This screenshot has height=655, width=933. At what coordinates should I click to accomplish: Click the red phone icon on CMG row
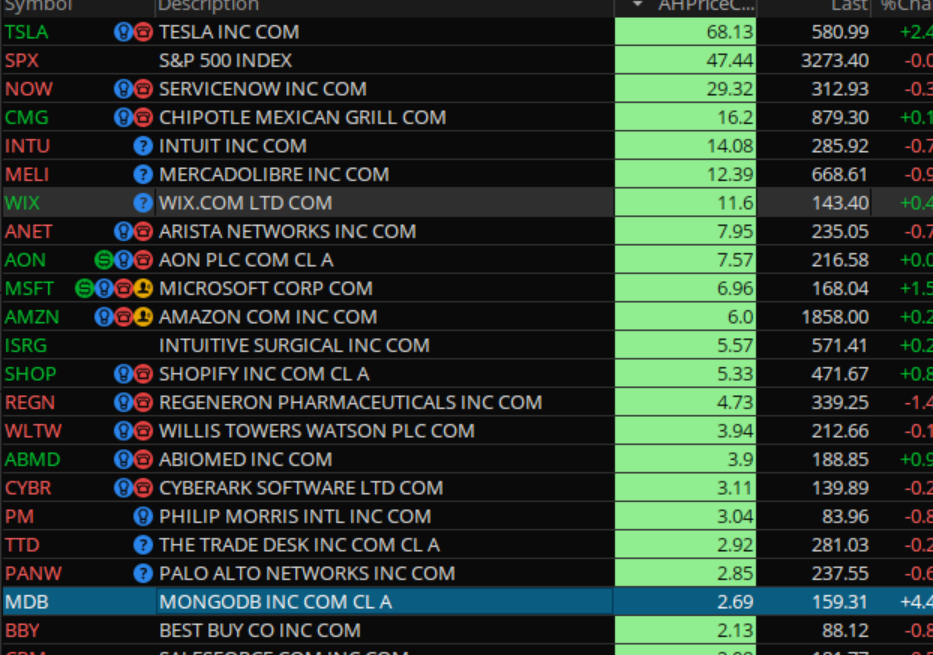pyautogui.click(x=143, y=117)
